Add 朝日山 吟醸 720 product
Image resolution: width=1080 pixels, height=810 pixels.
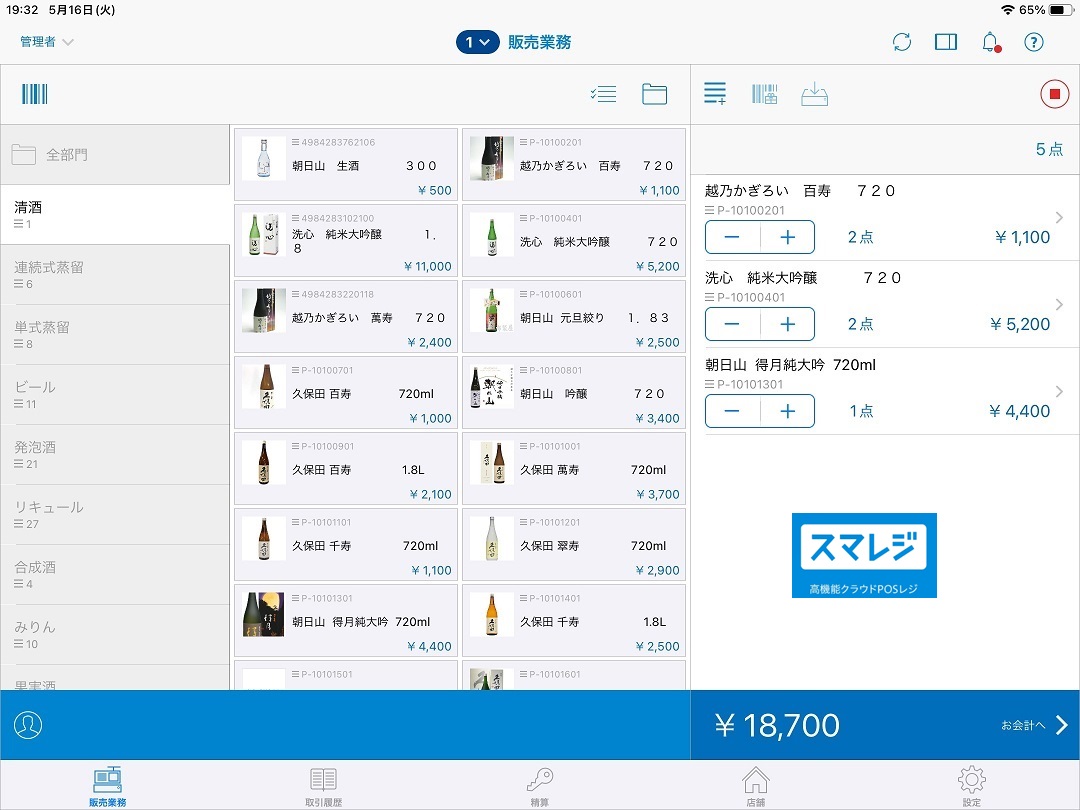click(x=574, y=393)
